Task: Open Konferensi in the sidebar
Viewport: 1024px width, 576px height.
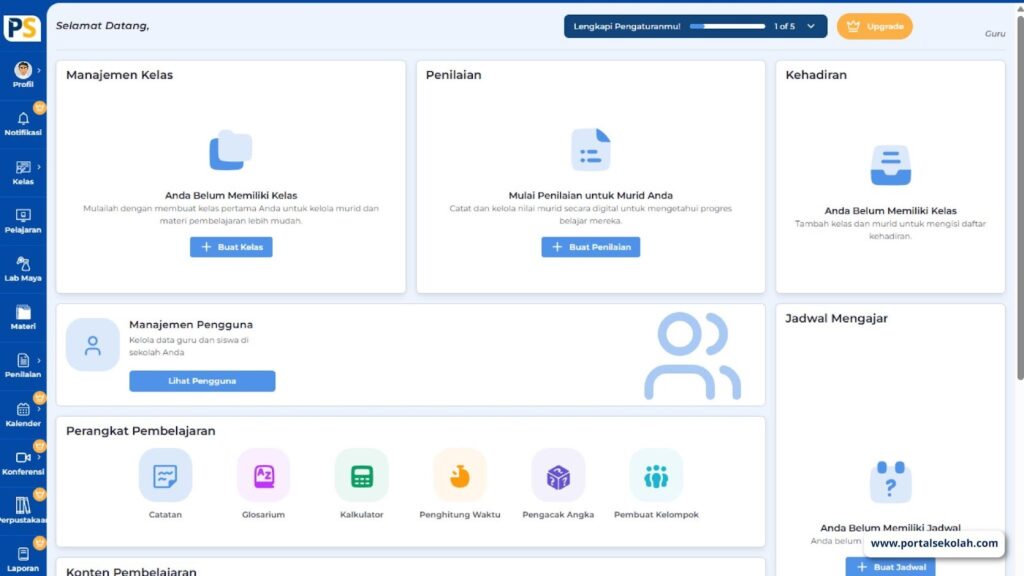Action: tap(23, 461)
